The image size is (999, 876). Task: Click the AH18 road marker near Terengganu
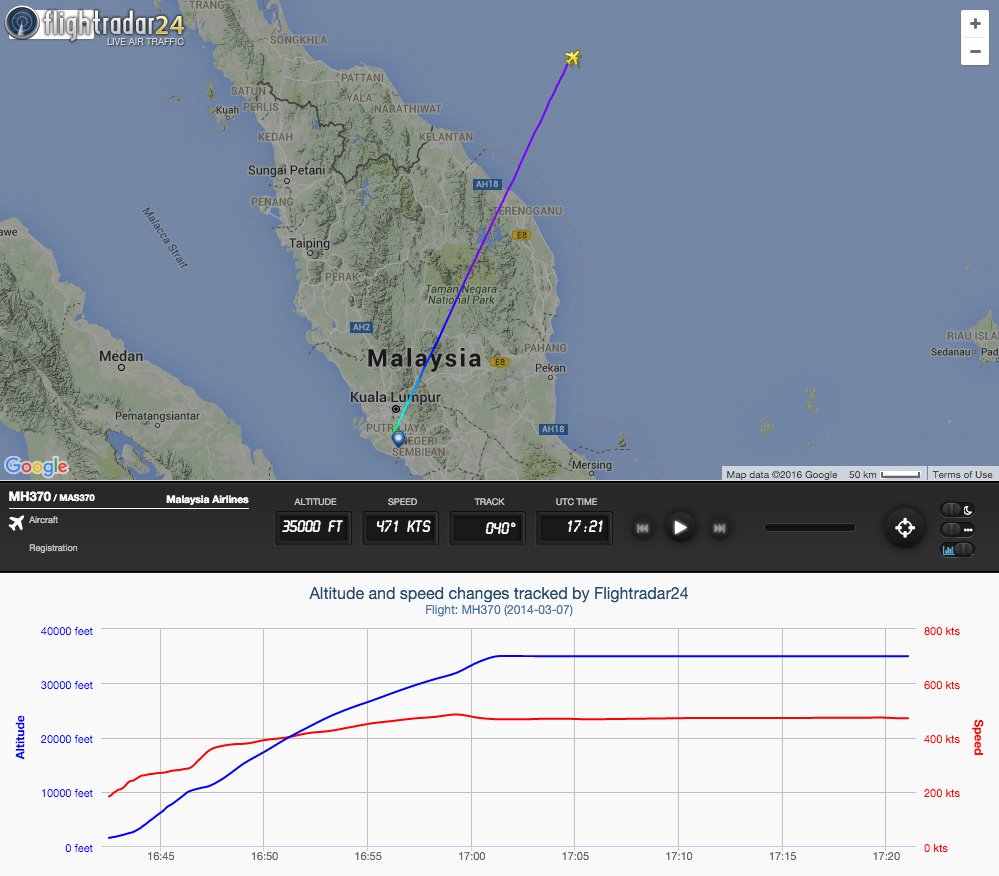[487, 184]
